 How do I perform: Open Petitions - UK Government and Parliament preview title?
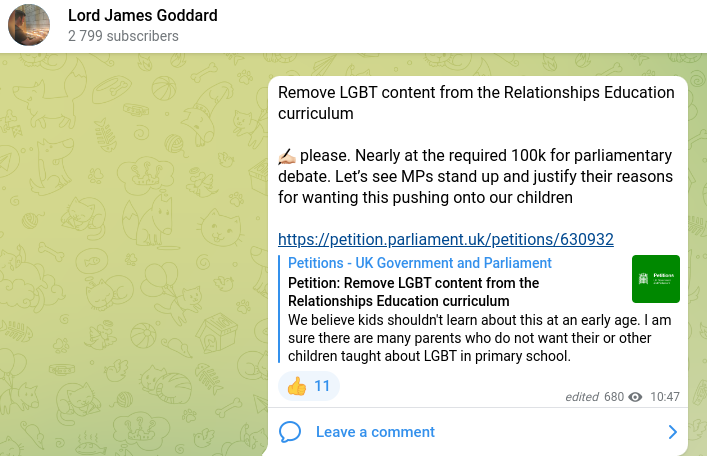pyautogui.click(x=419, y=263)
